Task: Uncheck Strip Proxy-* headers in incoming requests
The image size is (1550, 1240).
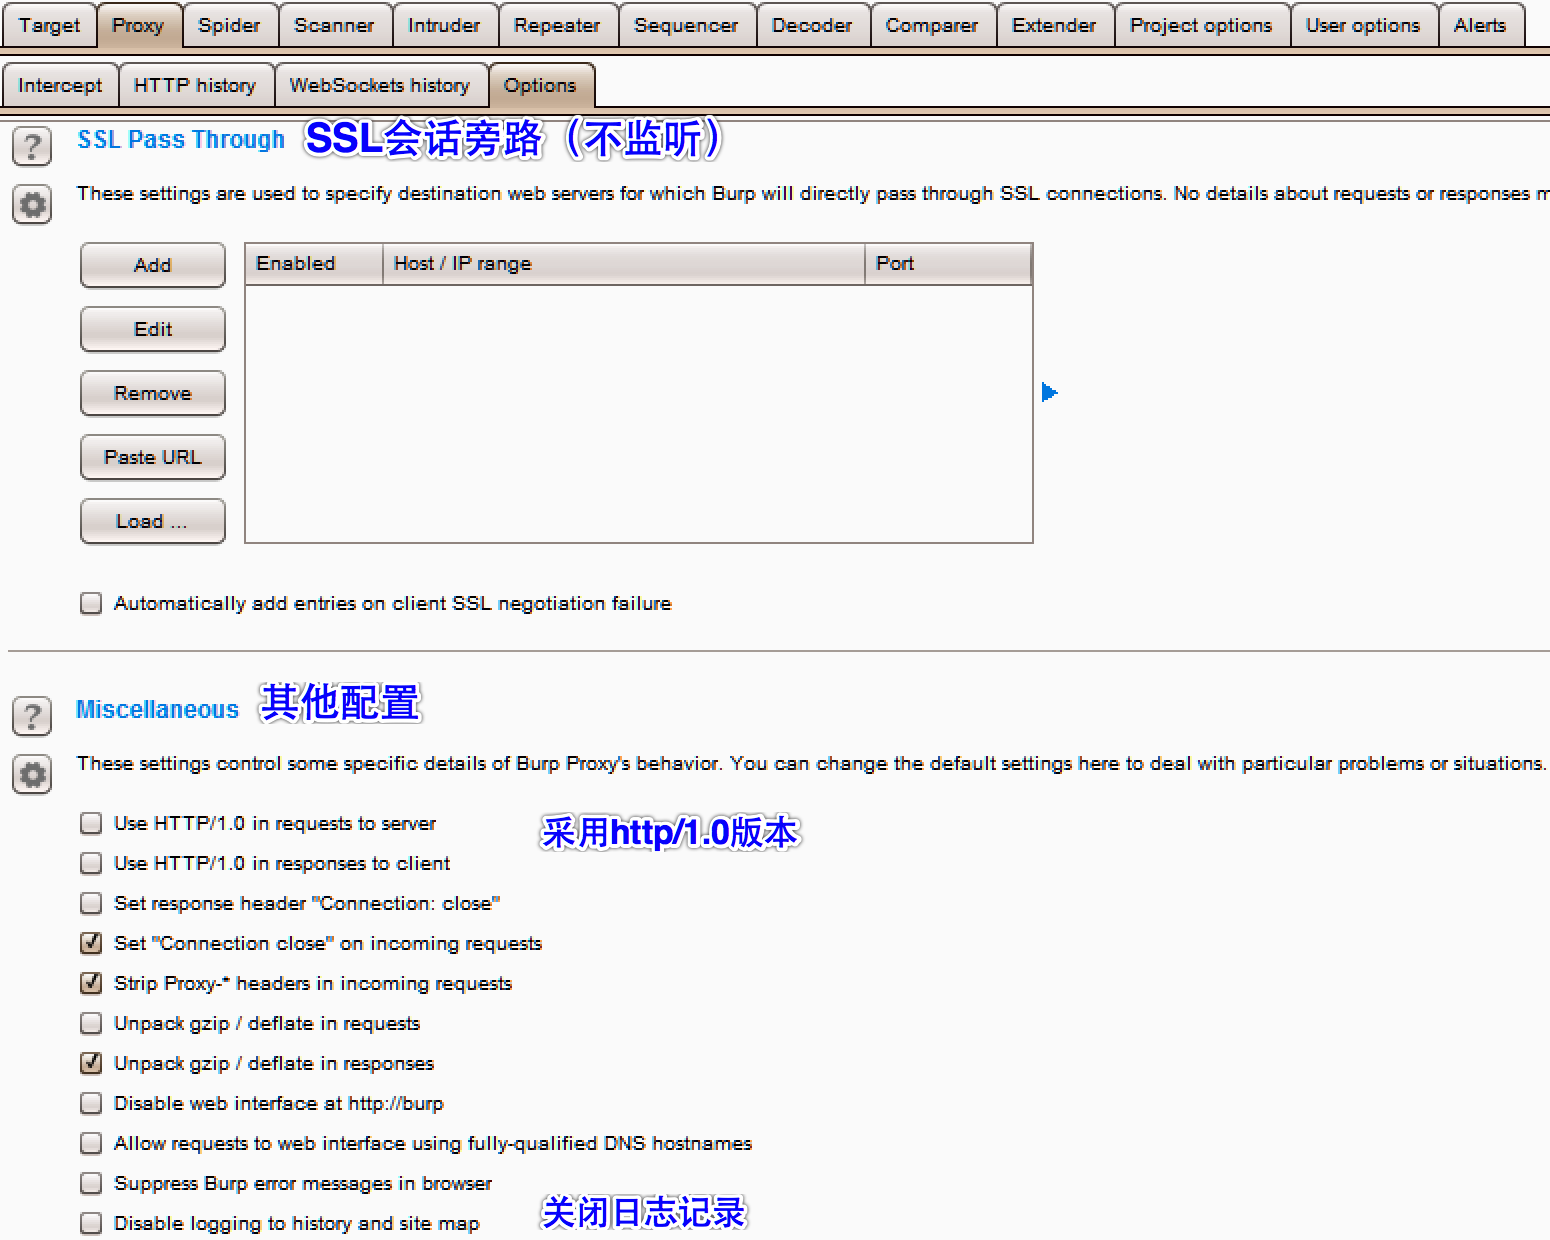Action: (91, 982)
